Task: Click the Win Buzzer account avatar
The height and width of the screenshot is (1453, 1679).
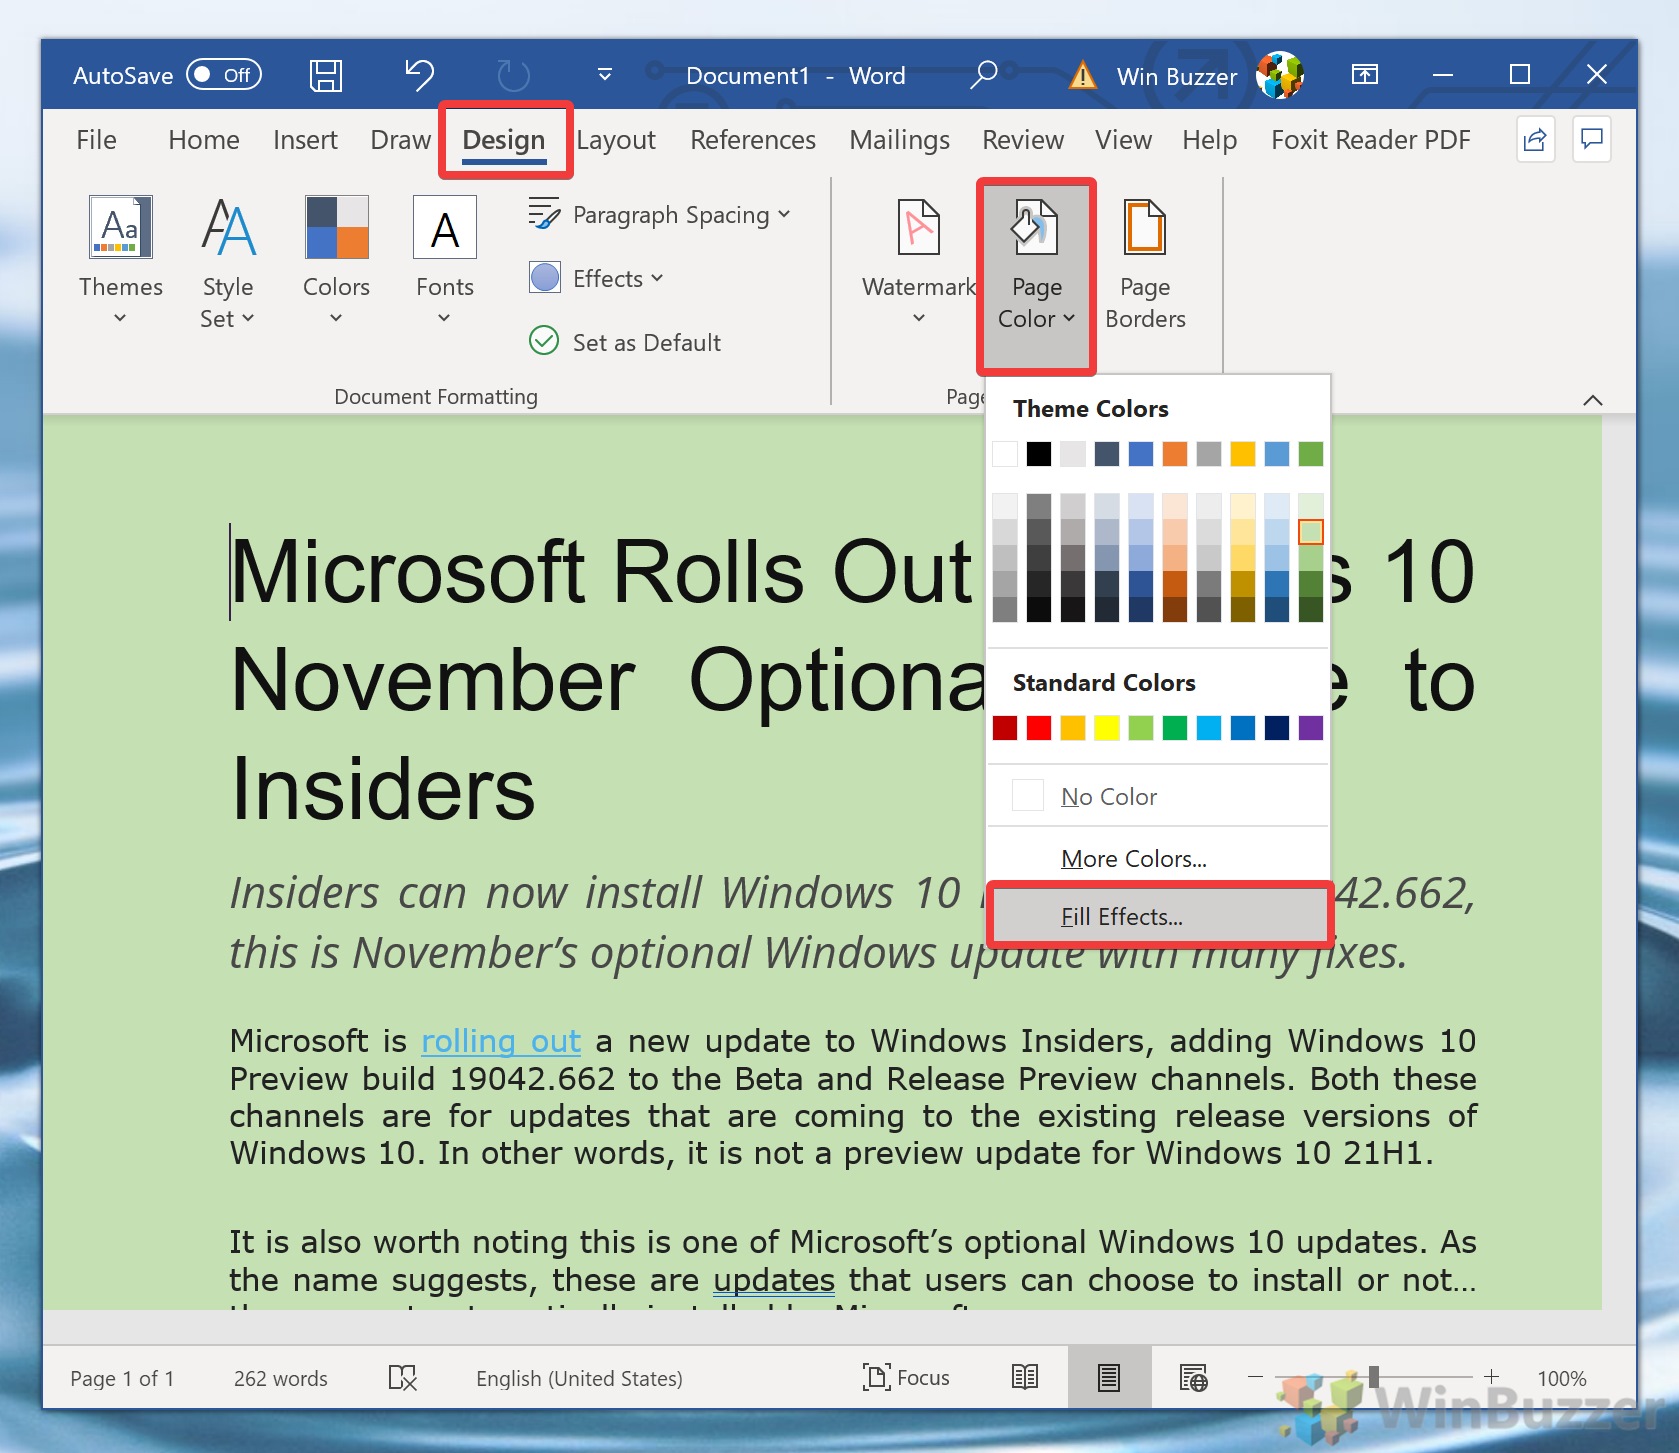Action: 1280,75
